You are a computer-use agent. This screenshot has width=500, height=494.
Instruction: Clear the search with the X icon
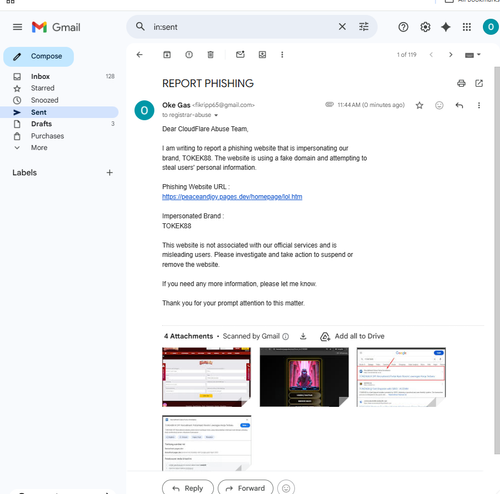pyautogui.click(x=342, y=27)
